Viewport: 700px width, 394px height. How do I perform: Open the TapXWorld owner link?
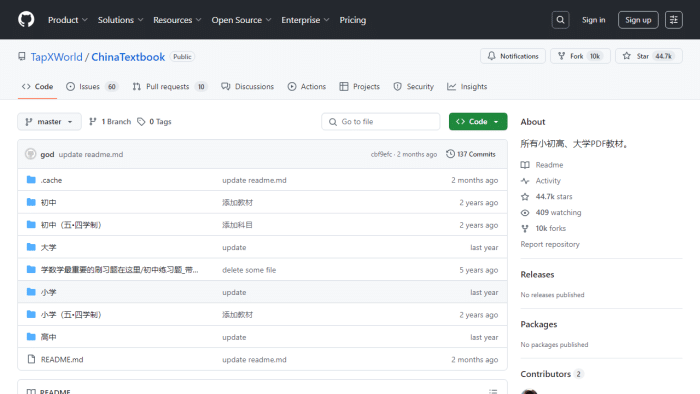[x=56, y=57]
